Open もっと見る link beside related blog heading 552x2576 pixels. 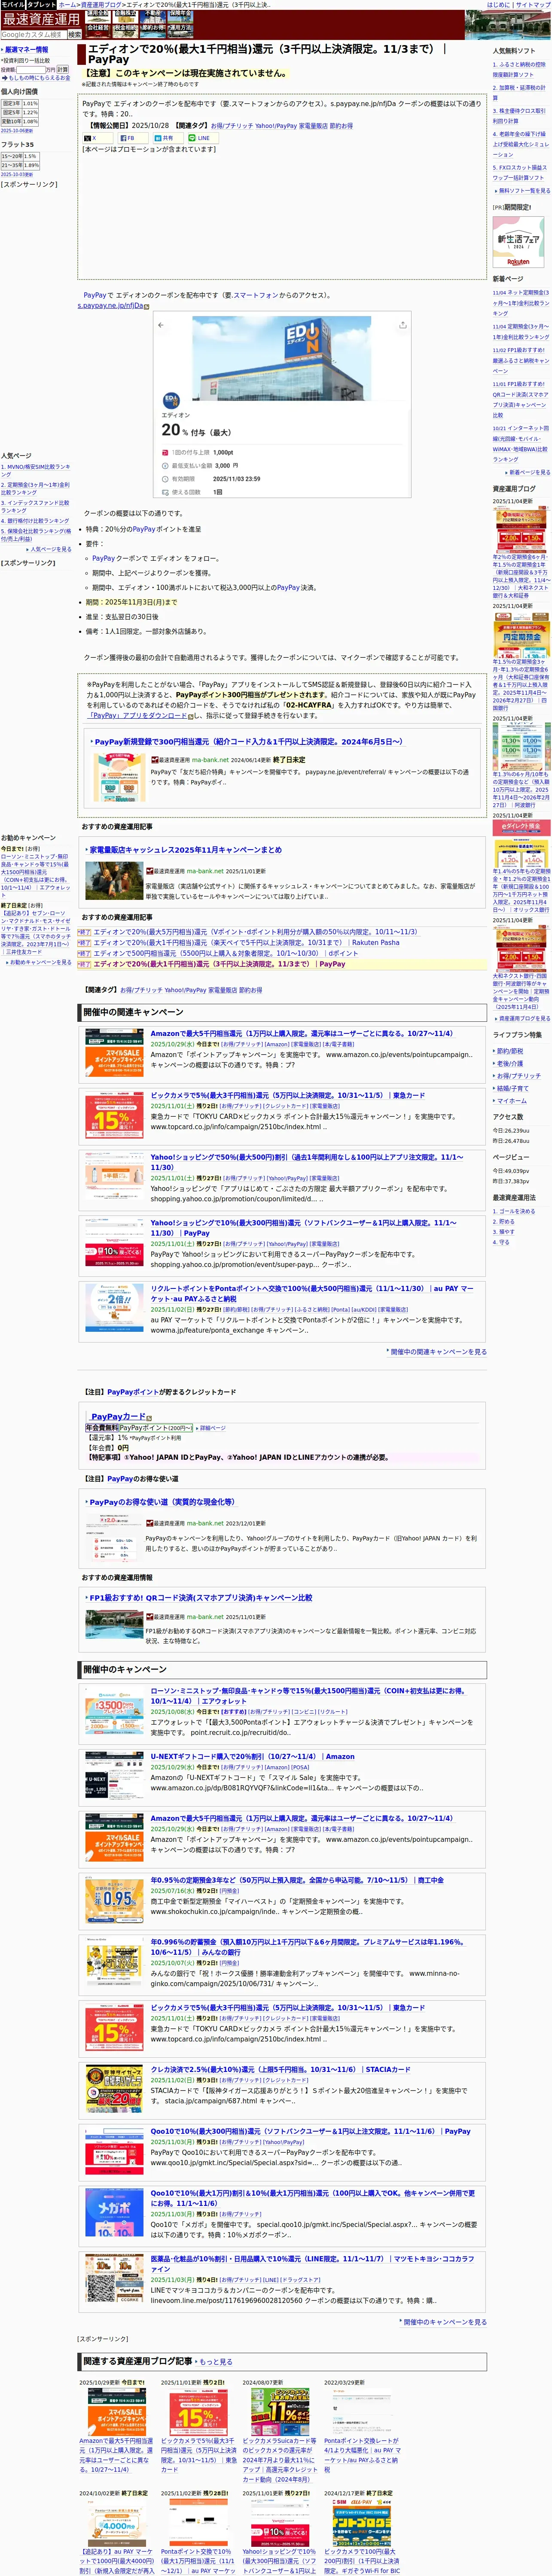[216, 2362]
